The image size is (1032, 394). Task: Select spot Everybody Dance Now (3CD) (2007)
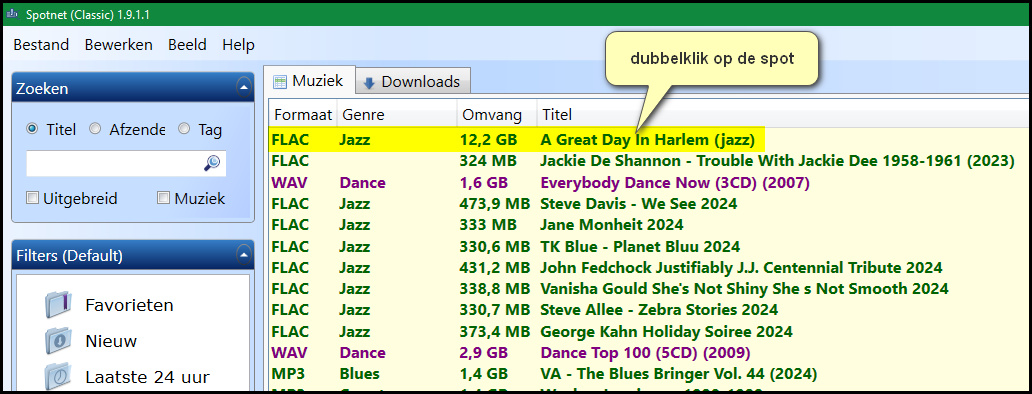pyautogui.click(x=675, y=182)
